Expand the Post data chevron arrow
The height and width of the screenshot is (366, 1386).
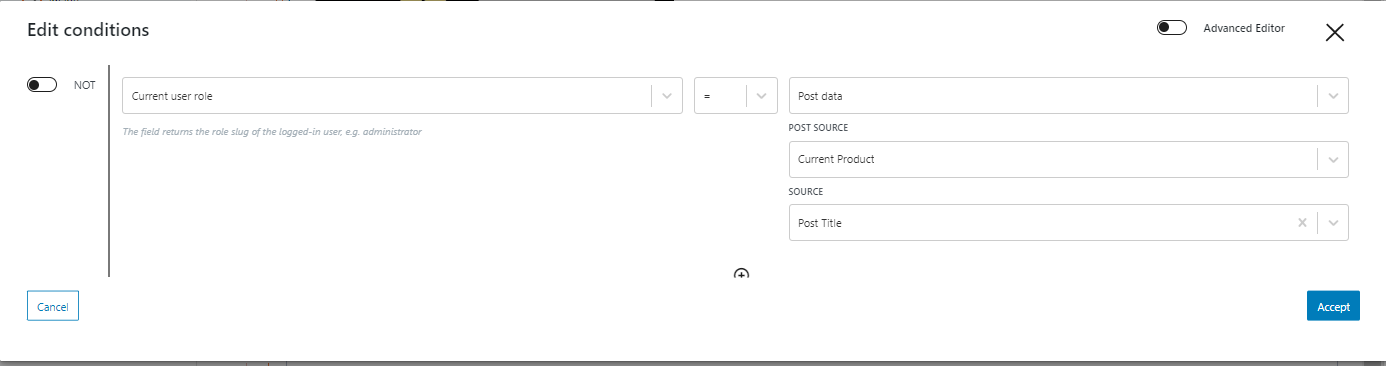coord(1333,96)
